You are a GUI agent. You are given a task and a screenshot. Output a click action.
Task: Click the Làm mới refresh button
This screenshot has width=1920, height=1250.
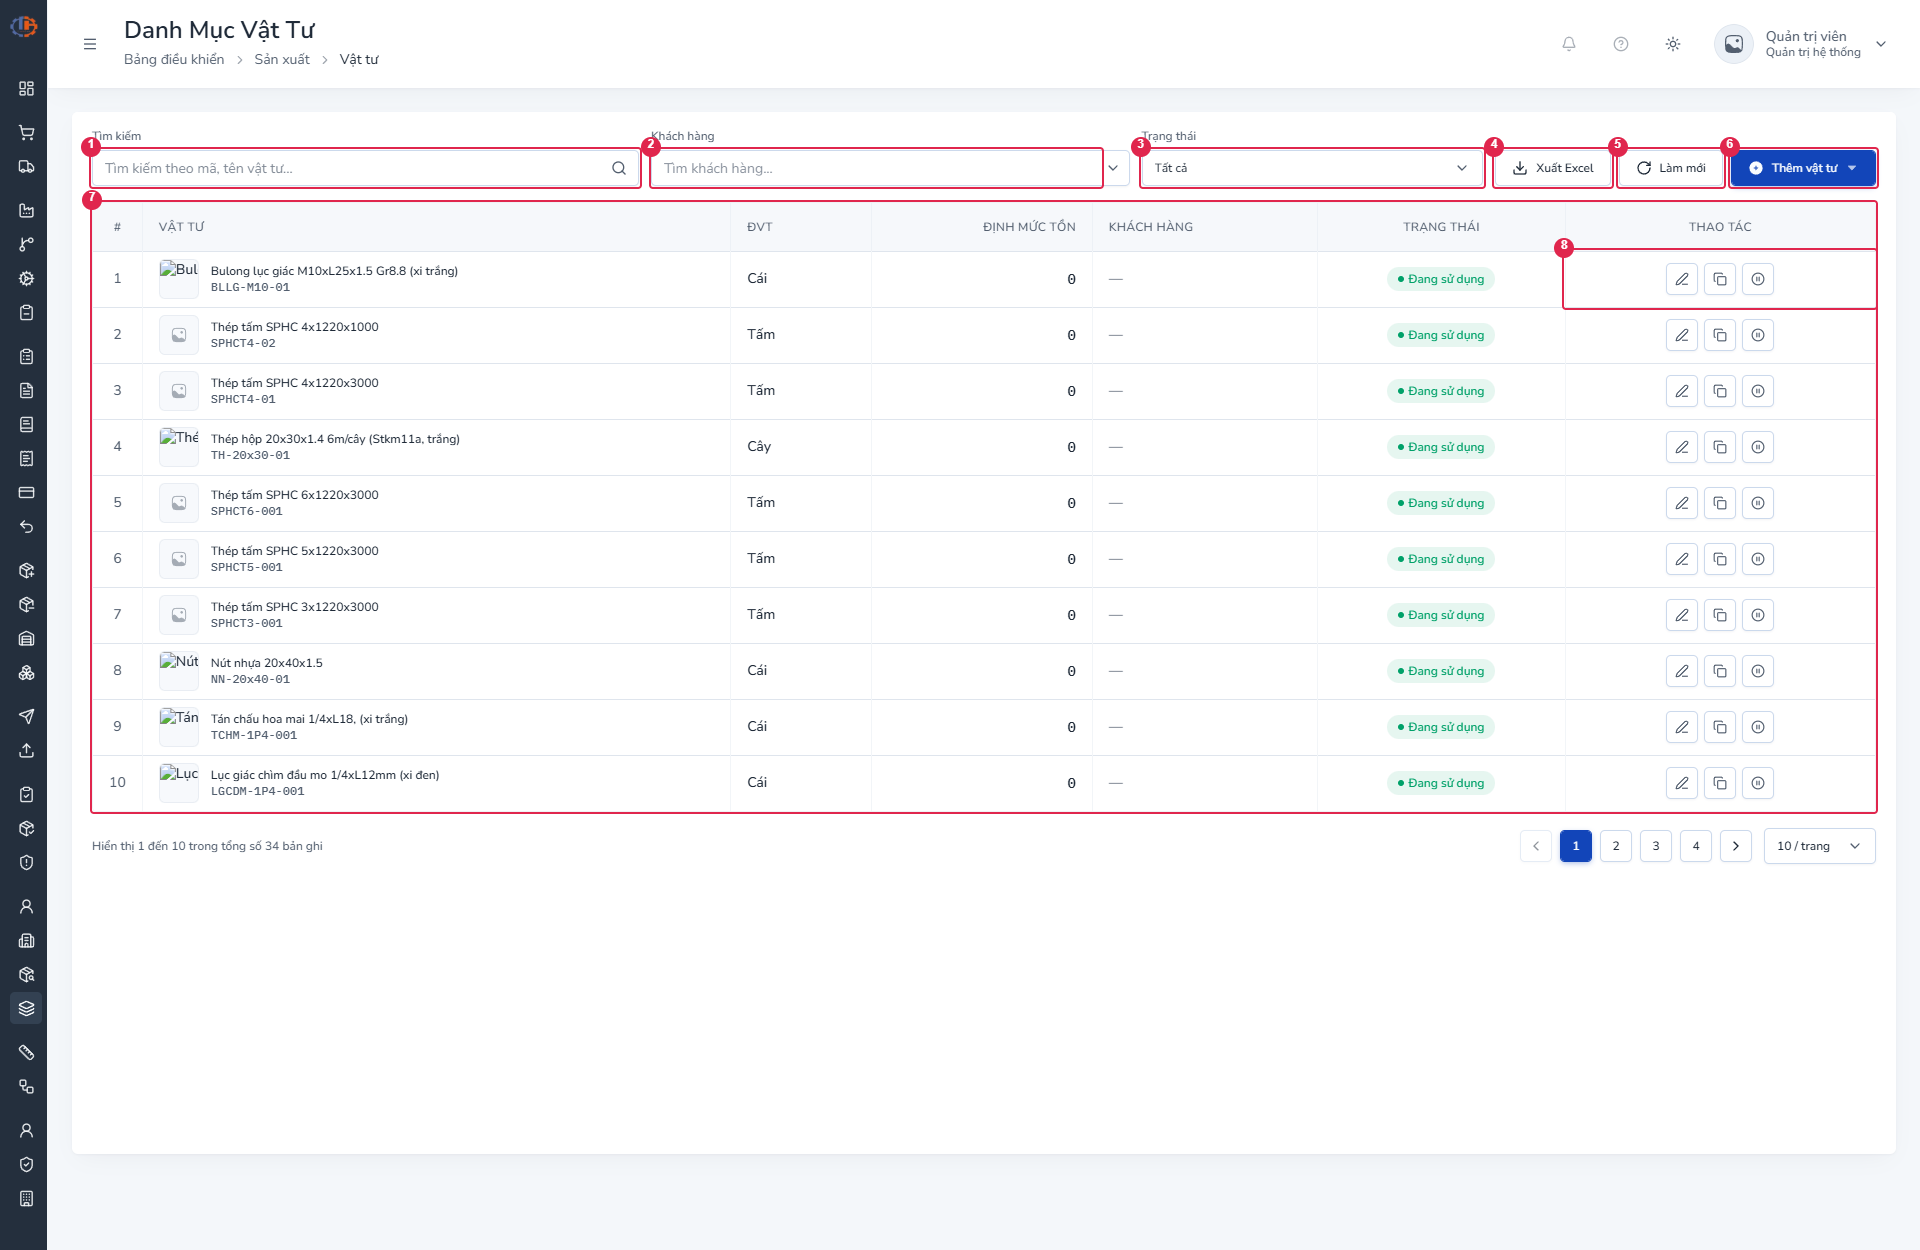1671,168
